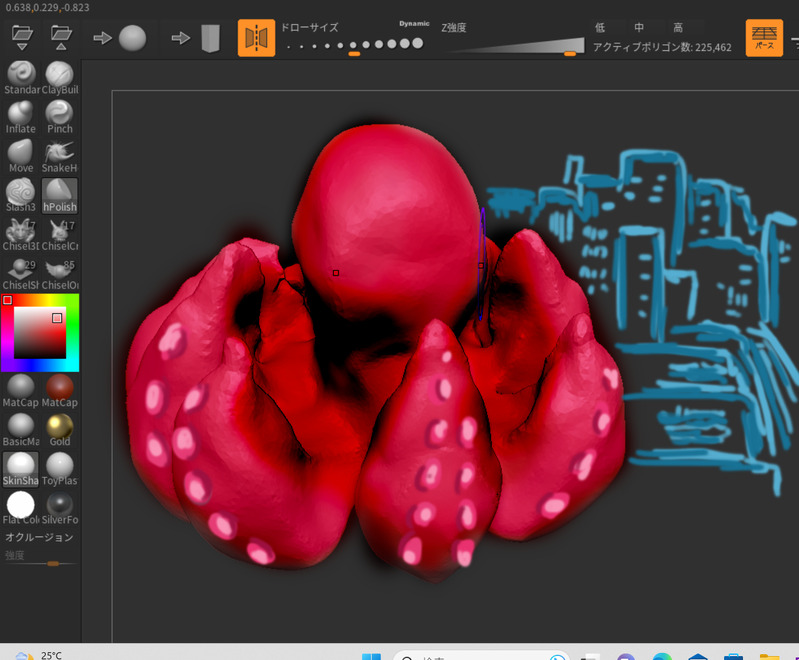Apply the ToyPlastic material
Image resolution: width=799 pixels, height=660 pixels.
point(60,466)
